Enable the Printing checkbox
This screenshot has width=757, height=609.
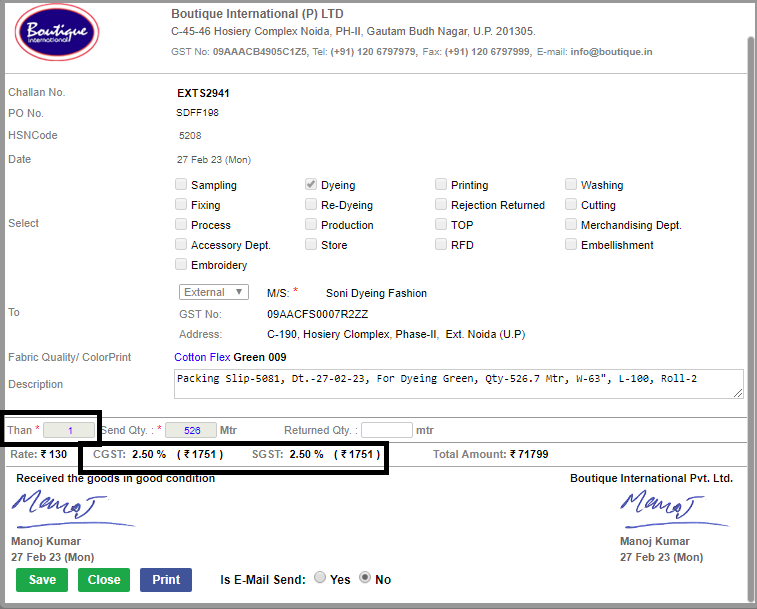click(441, 184)
